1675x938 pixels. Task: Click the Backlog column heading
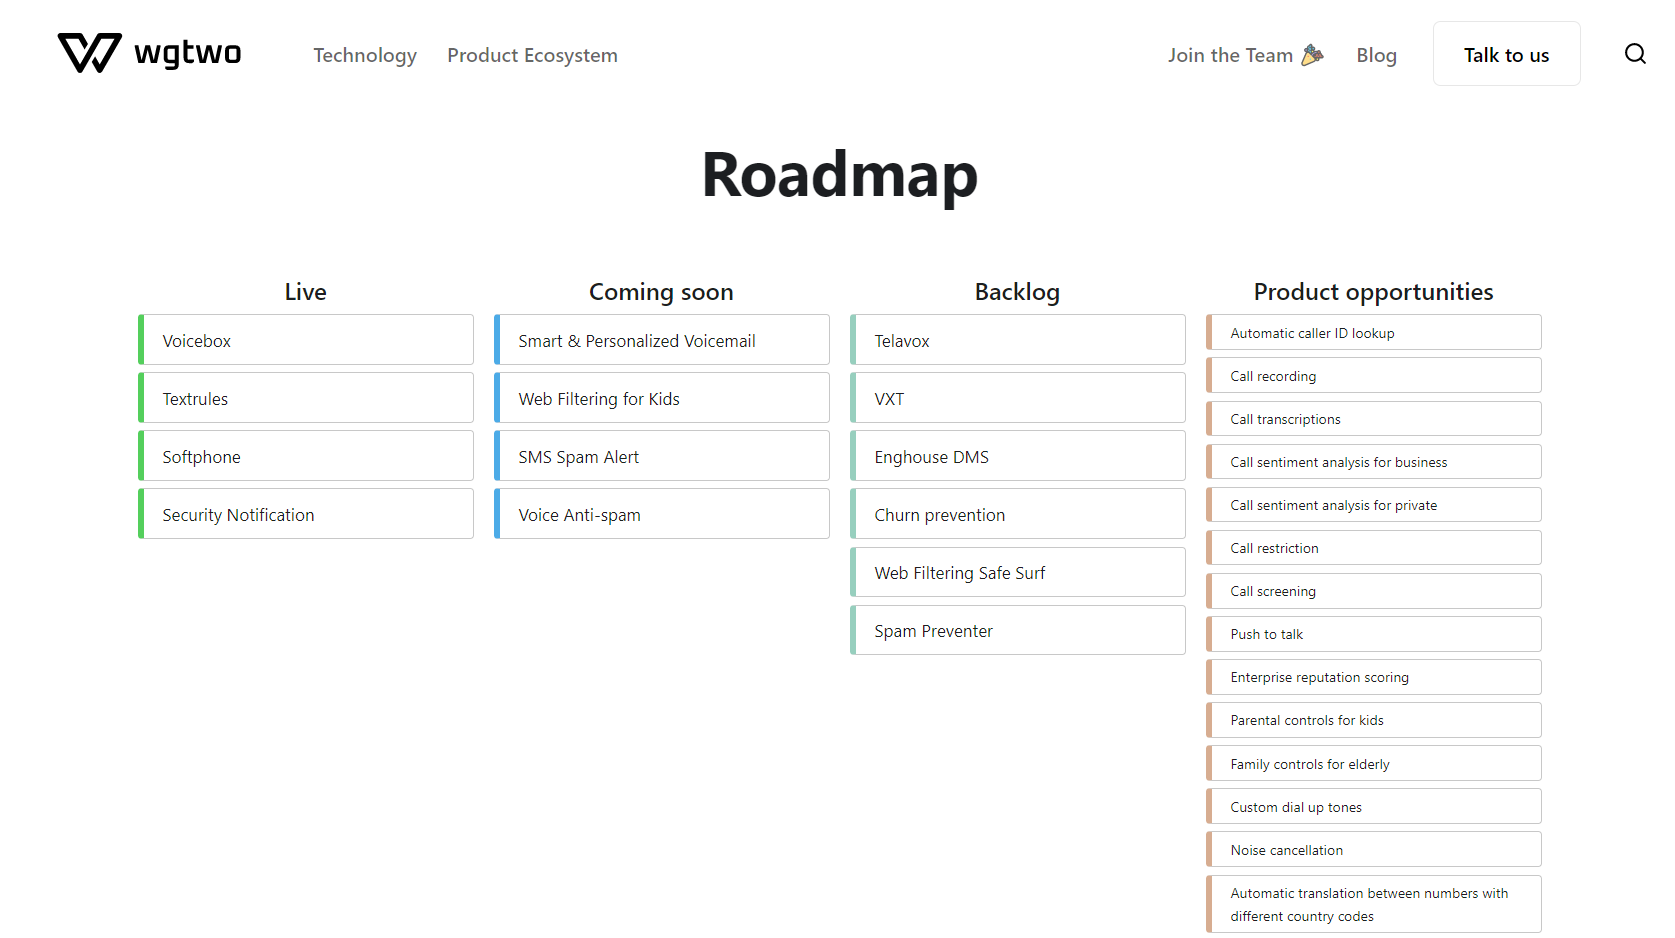1017,291
